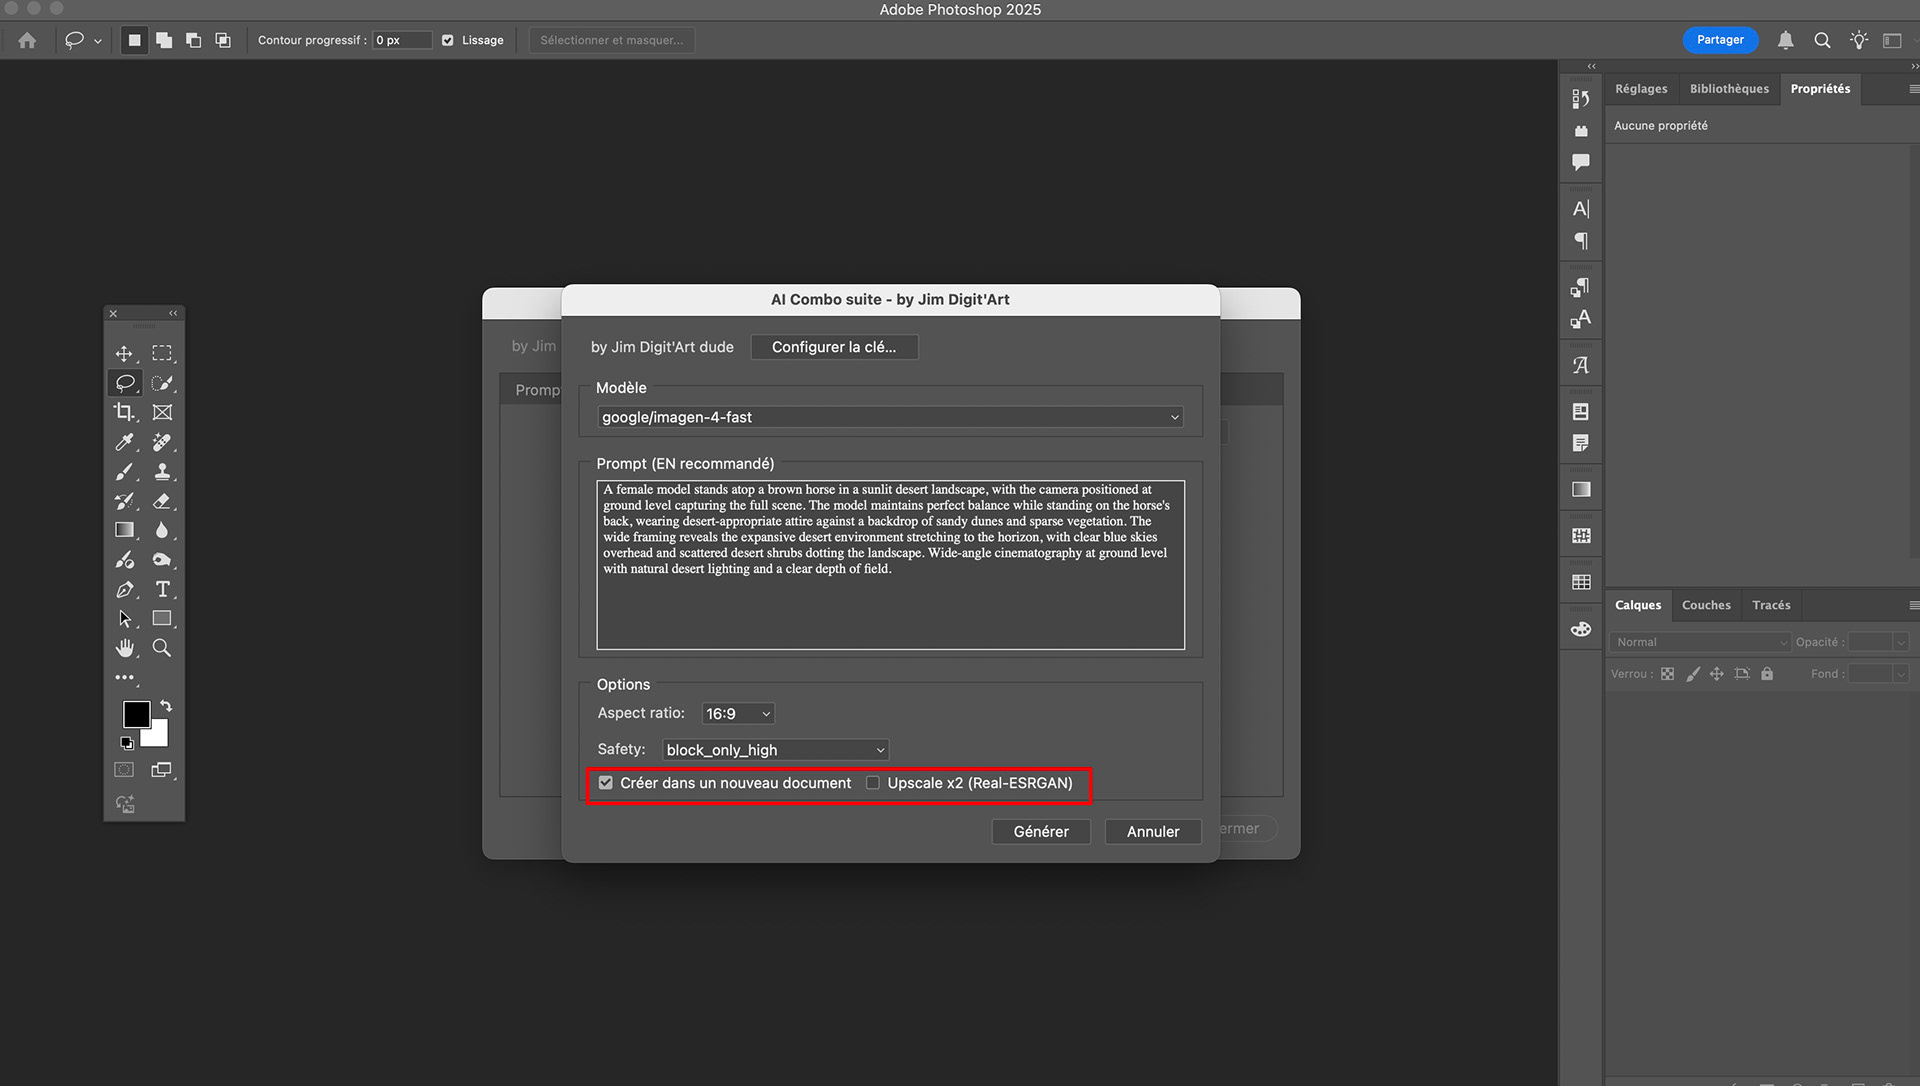Change the screen mode
The width and height of the screenshot is (1920, 1086).
162,770
